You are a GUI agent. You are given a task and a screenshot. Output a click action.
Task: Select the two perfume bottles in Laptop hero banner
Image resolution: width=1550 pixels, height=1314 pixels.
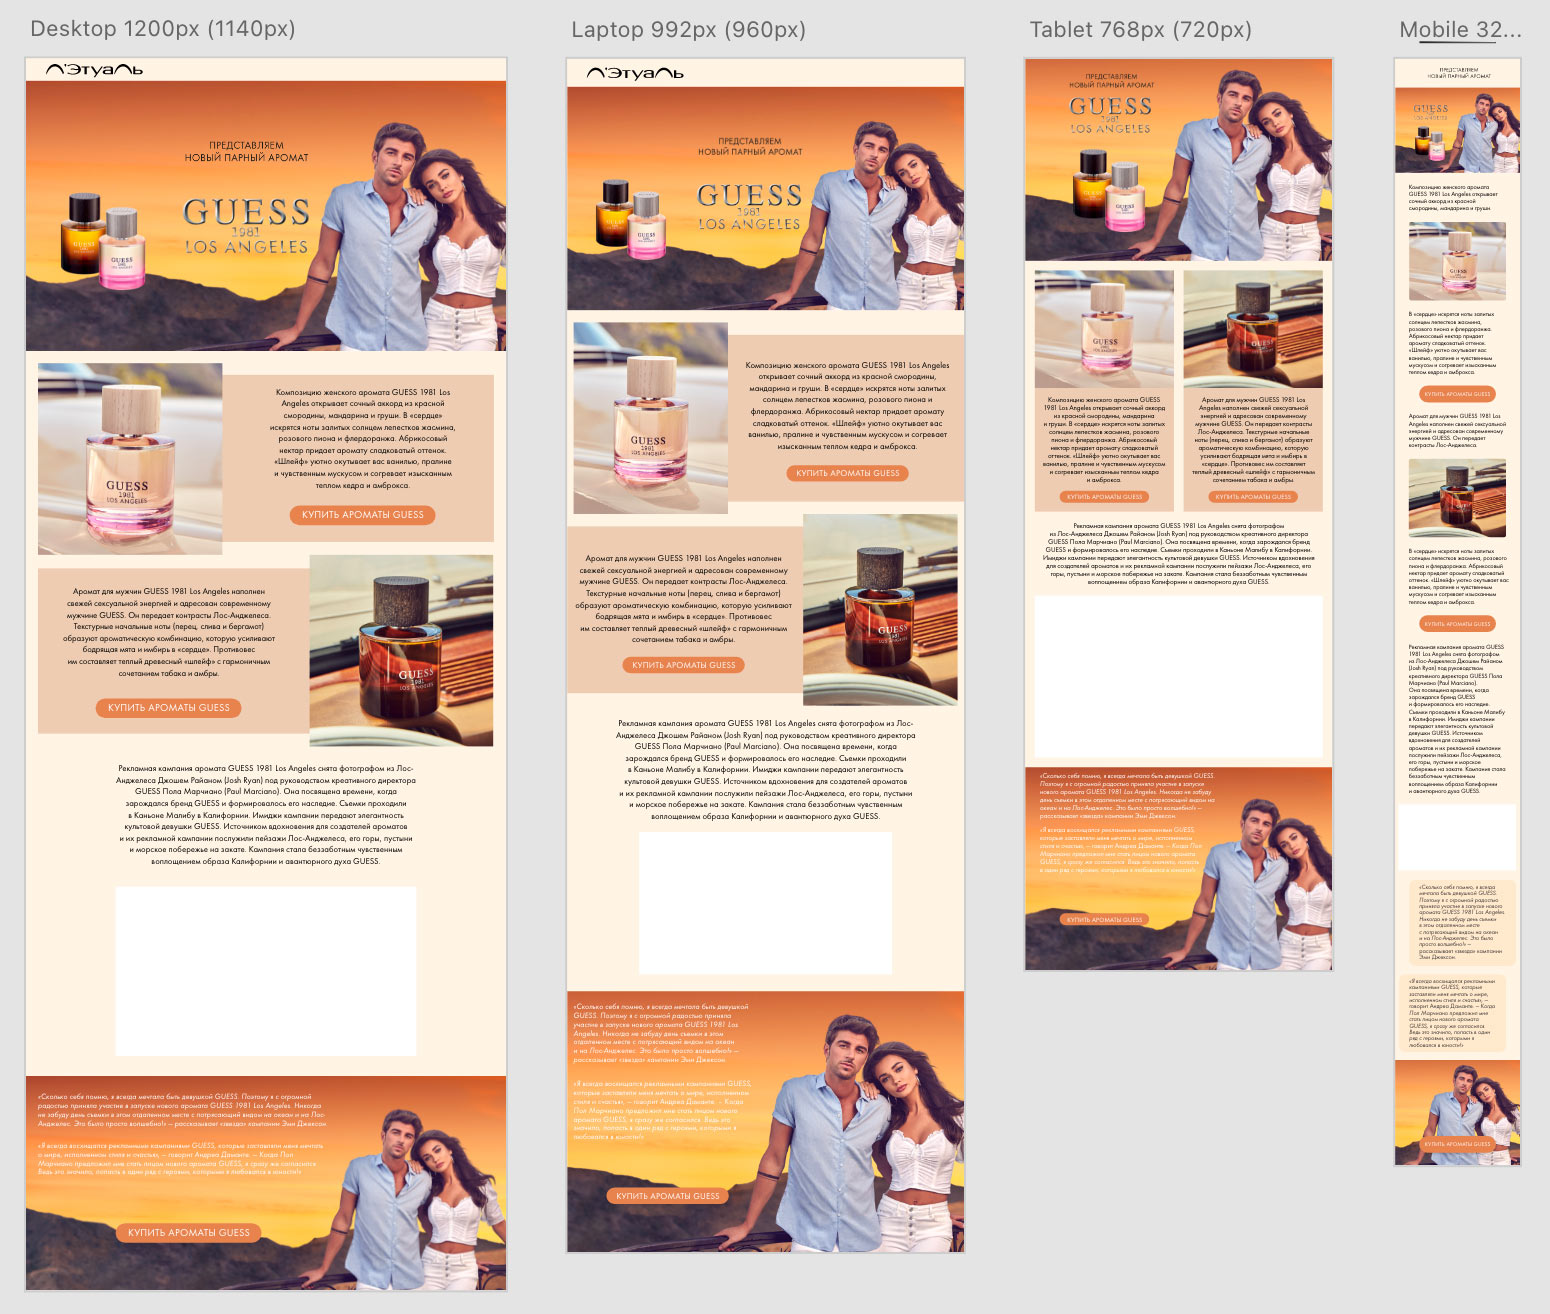point(630,220)
